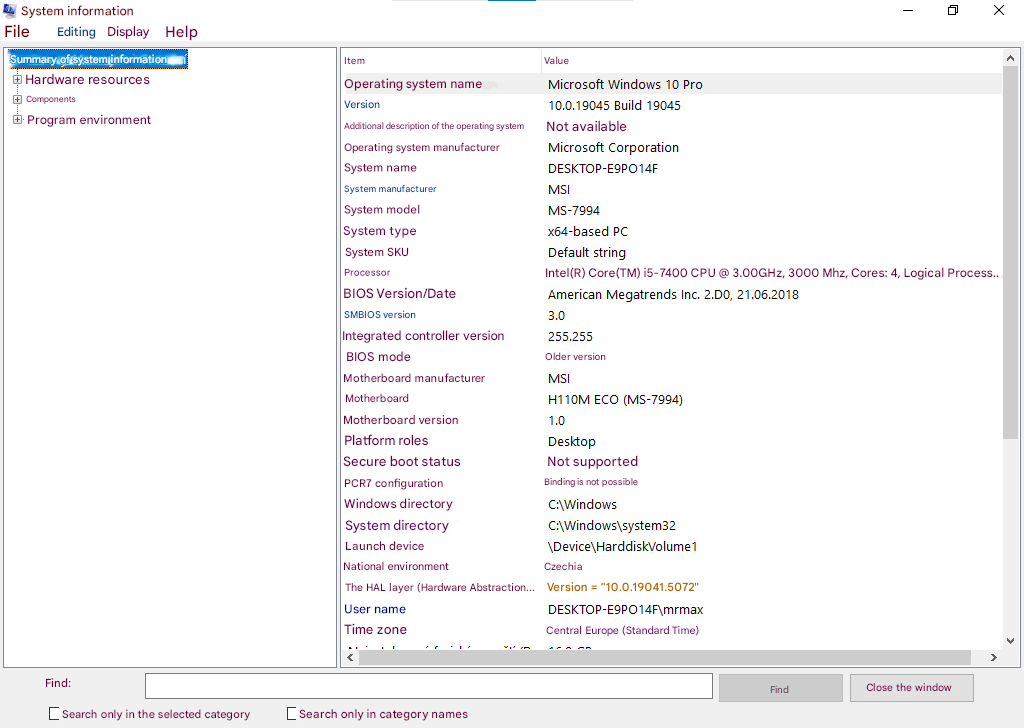Enable Search only in category names
The image size is (1024, 728).
pos(292,714)
